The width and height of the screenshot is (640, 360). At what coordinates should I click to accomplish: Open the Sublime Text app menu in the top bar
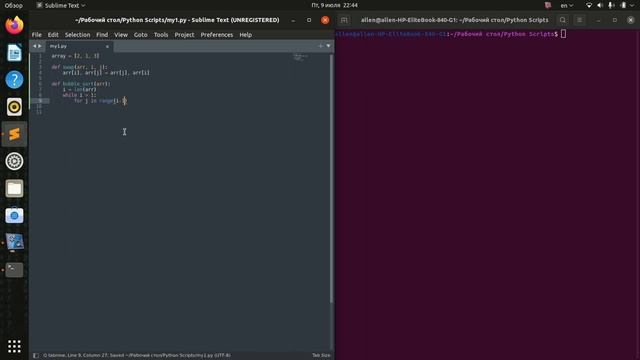[x=61, y=5]
